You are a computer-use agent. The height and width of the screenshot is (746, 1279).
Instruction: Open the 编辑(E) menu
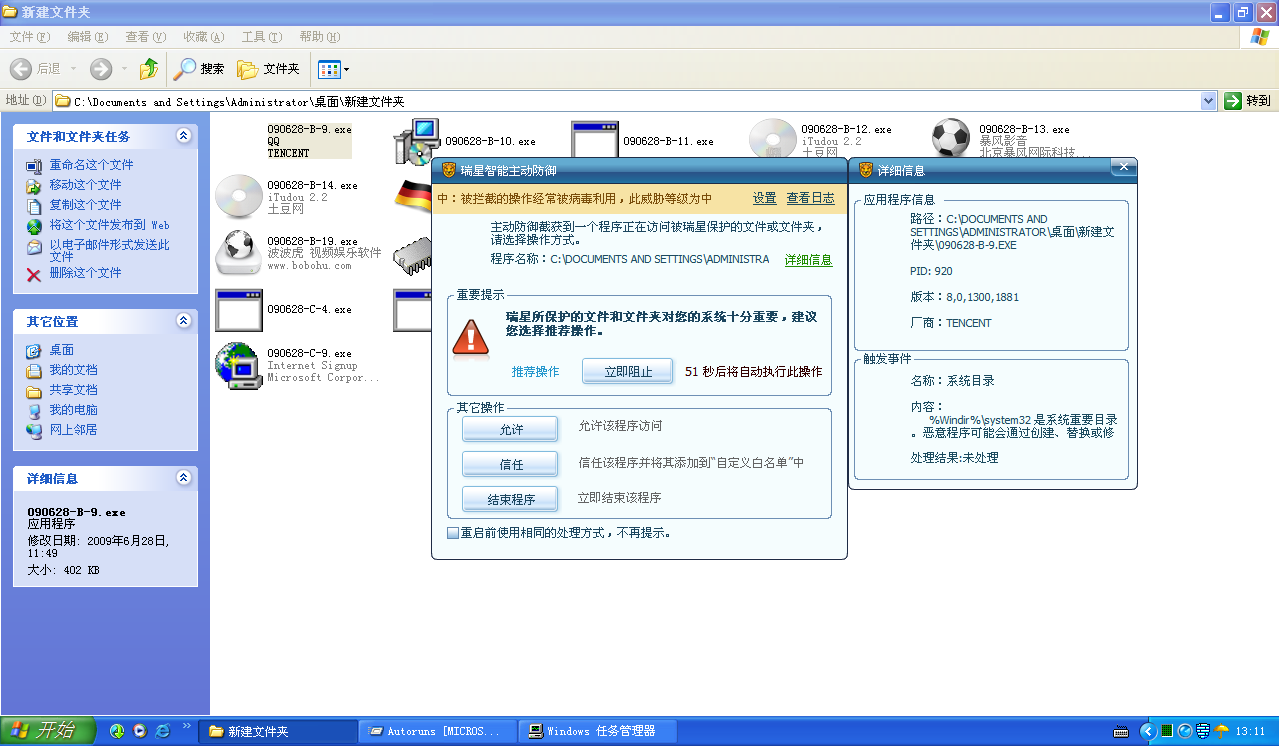coord(88,37)
